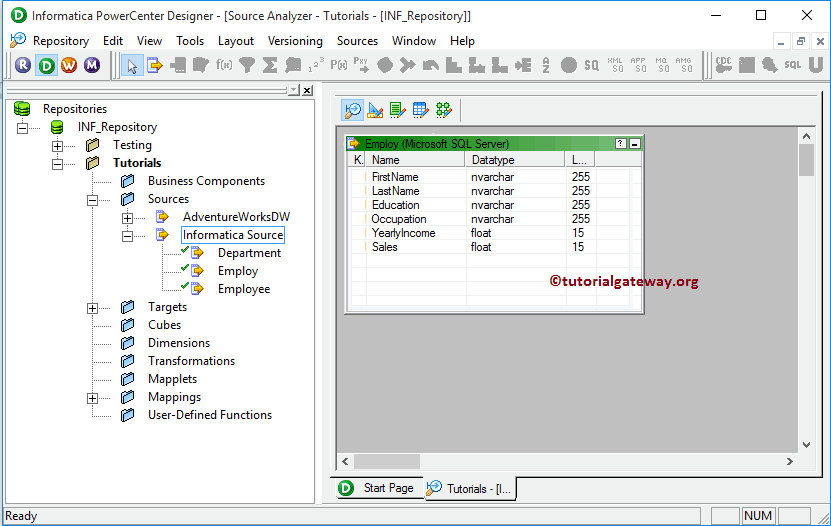Viewport: 831px width, 526px height.
Task: Collapse the INF_Repository node
Action: pyautogui.click(x=22, y=128)
